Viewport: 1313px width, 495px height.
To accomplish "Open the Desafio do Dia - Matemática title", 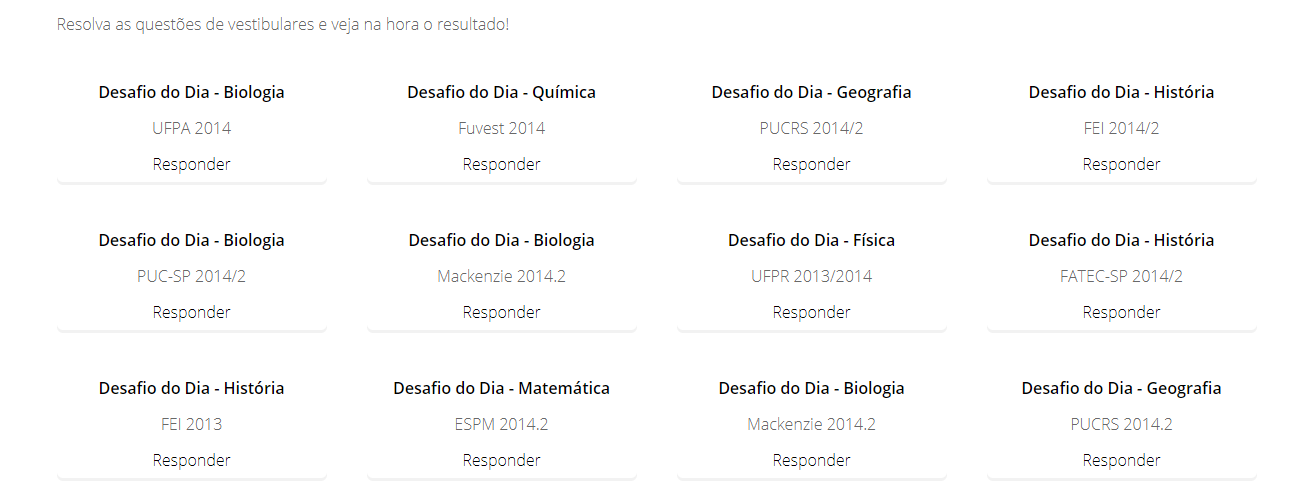I will tap(501, 388).
